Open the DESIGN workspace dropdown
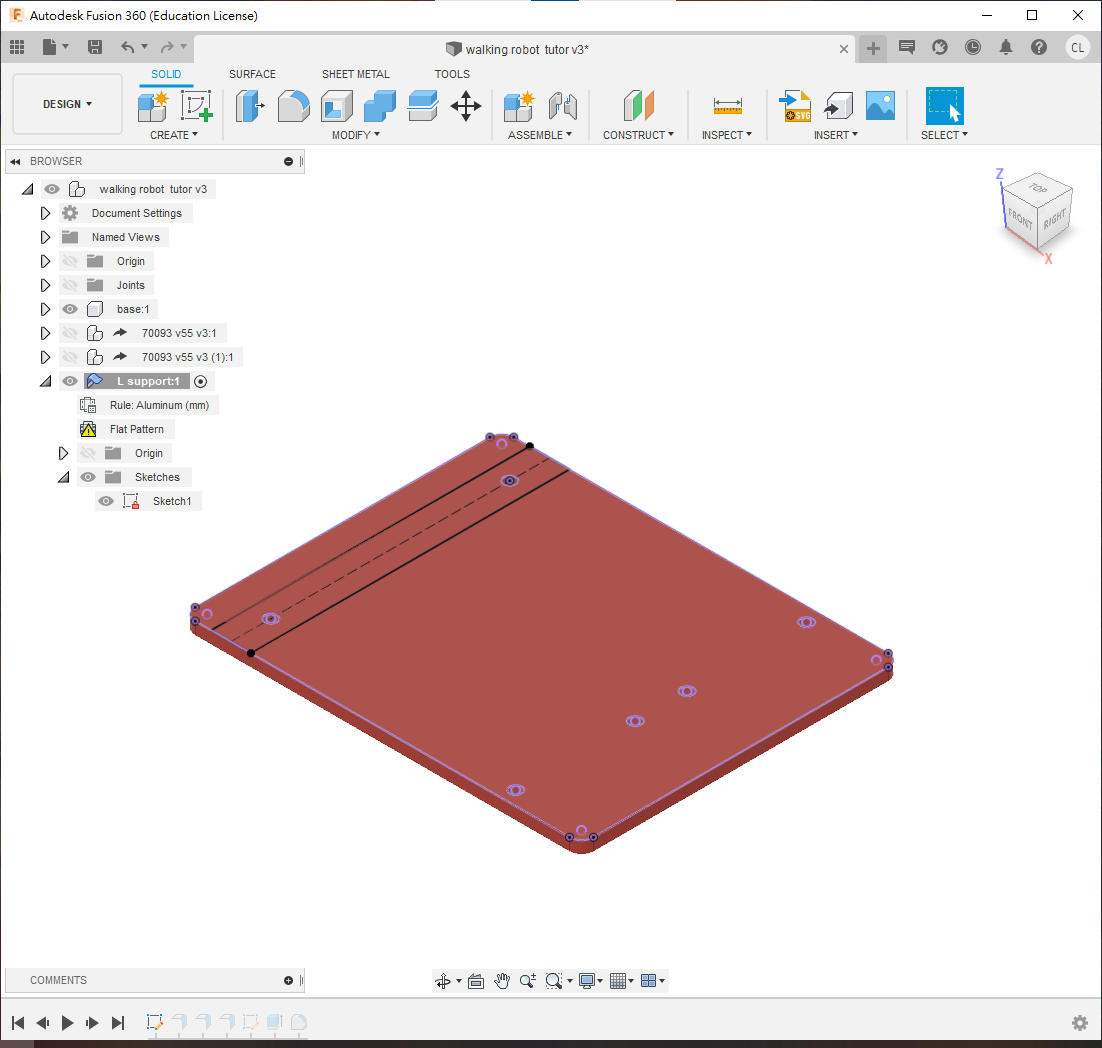The height and width of the screenshot is (1048, 1102). tap(67, 104)
